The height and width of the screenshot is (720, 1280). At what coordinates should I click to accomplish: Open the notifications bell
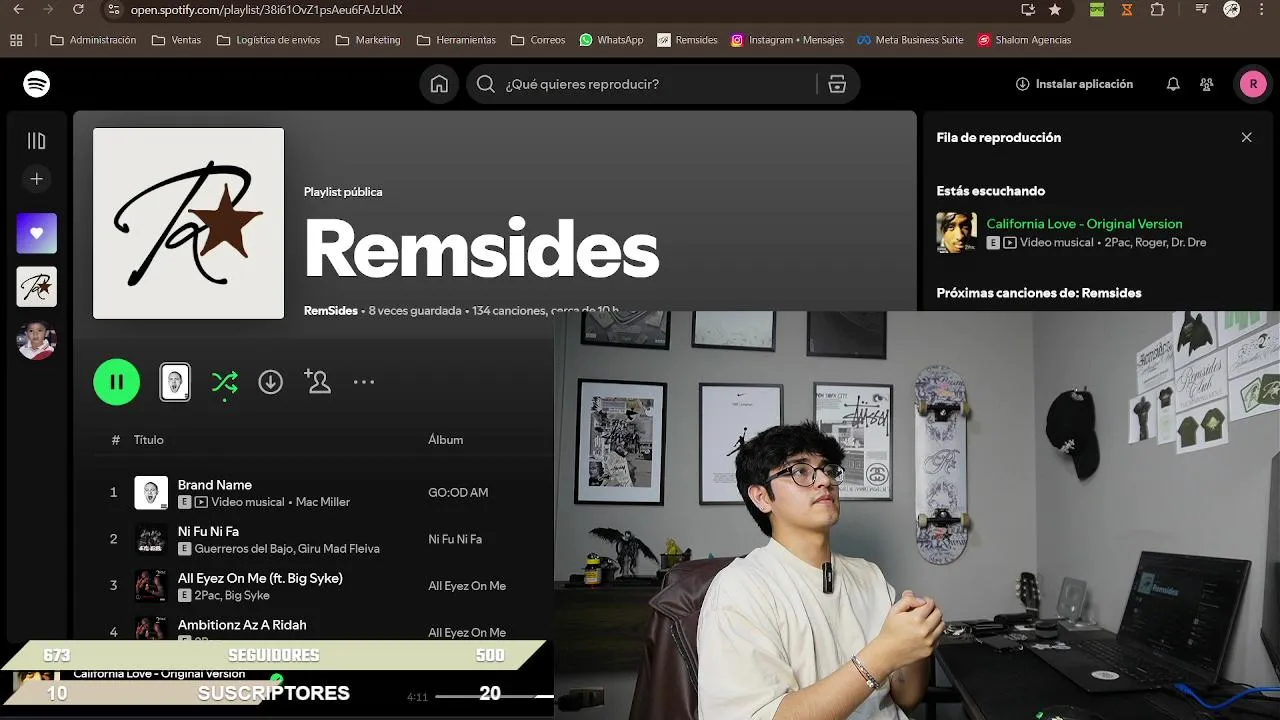(1173, 84)
